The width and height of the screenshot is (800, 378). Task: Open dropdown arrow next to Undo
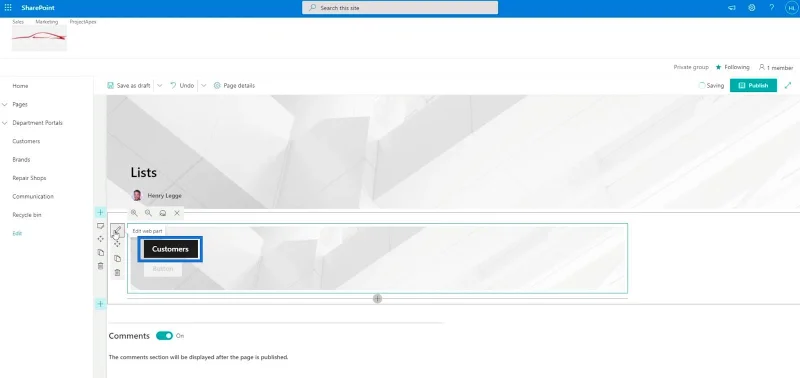click(204, 86)
